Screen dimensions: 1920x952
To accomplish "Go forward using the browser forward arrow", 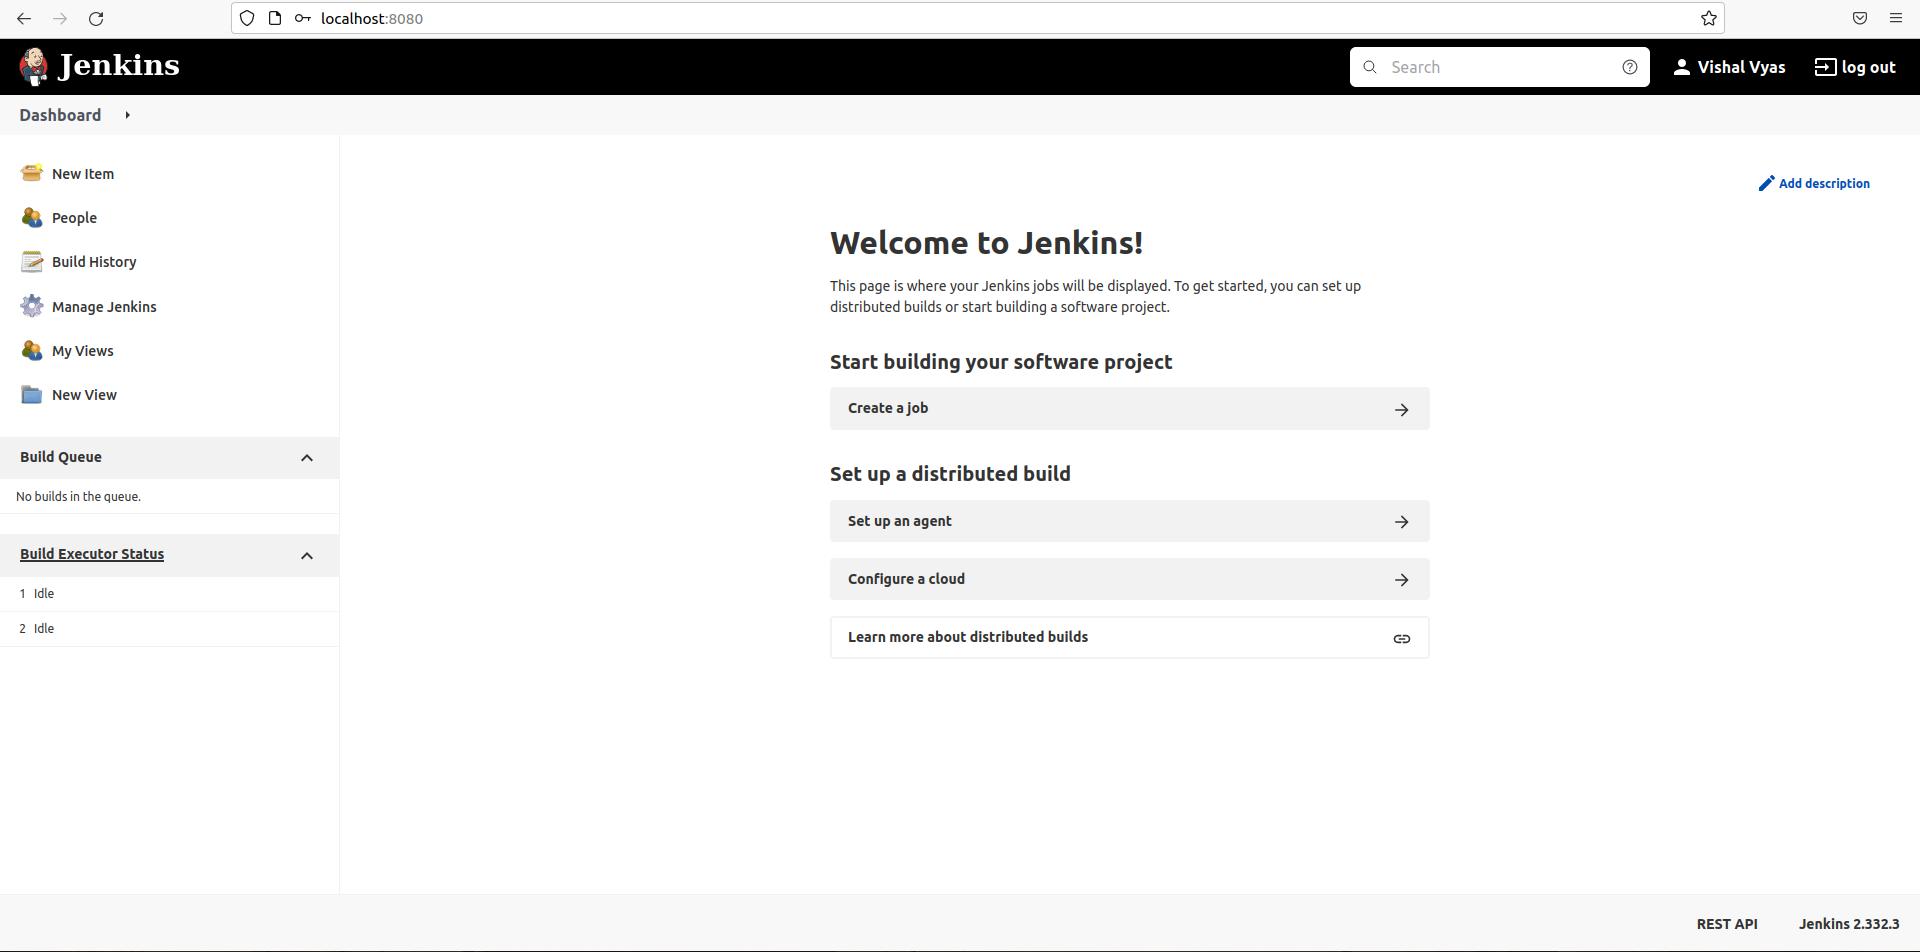I will click(x=60, y=18).
